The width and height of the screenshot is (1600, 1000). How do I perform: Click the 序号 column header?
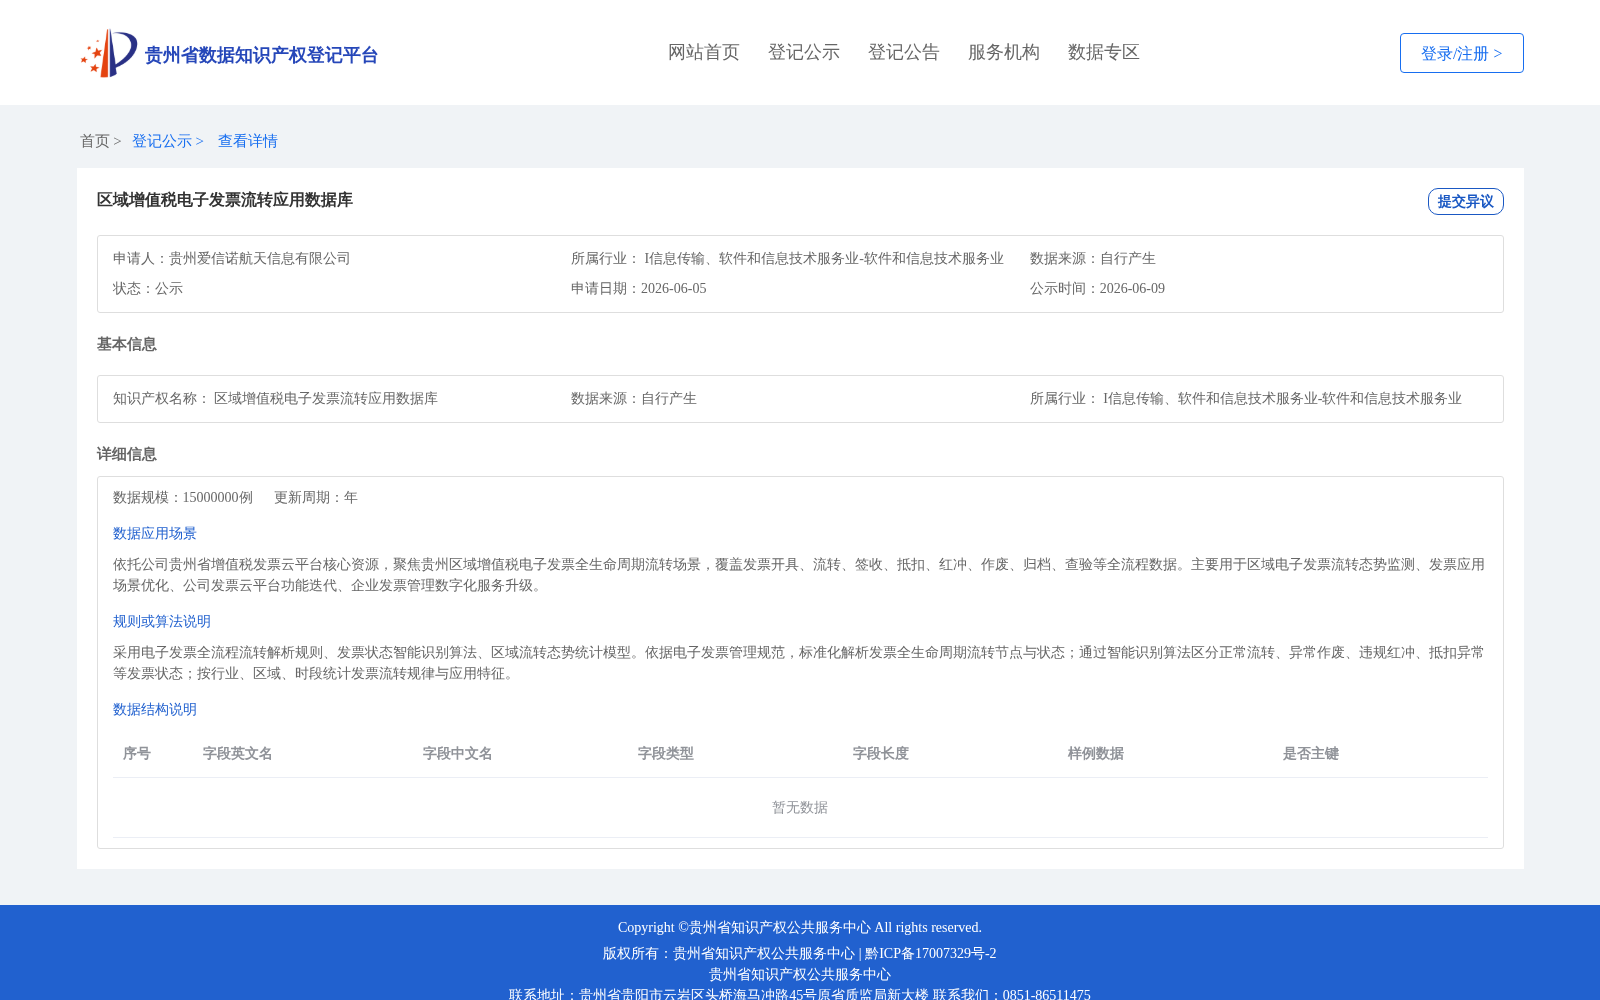(137, 753)
